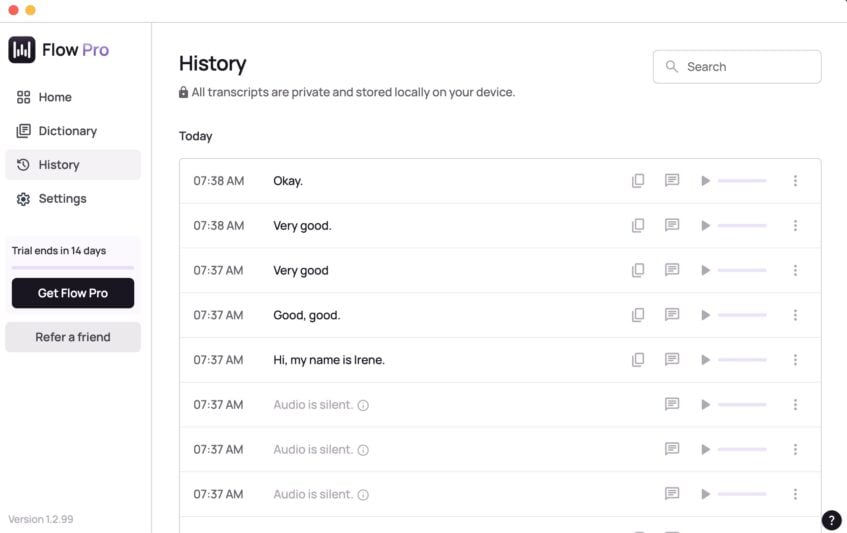
Task: Open more options for 'Okay.' row
Action: tap(795, 181)
